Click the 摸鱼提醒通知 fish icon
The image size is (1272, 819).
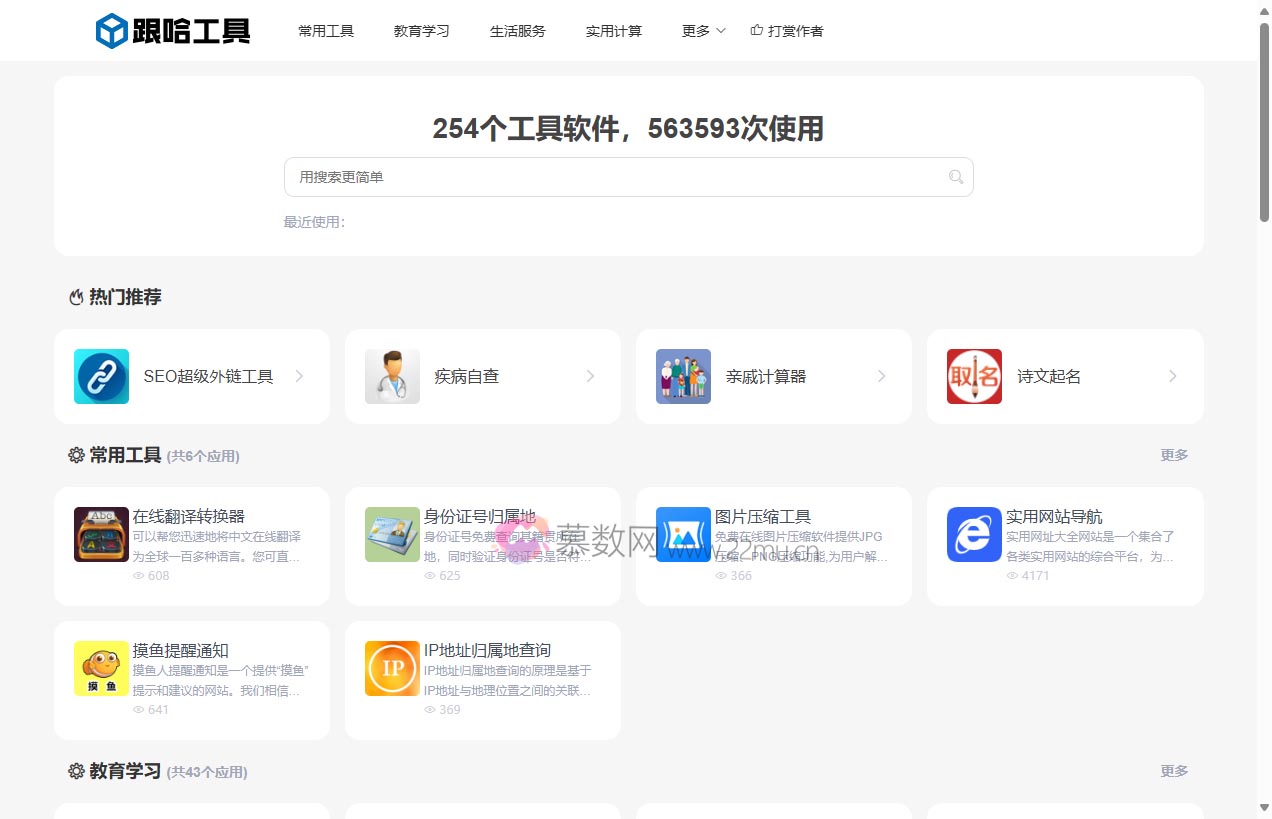pyautogui.click(x=101, y=668)
